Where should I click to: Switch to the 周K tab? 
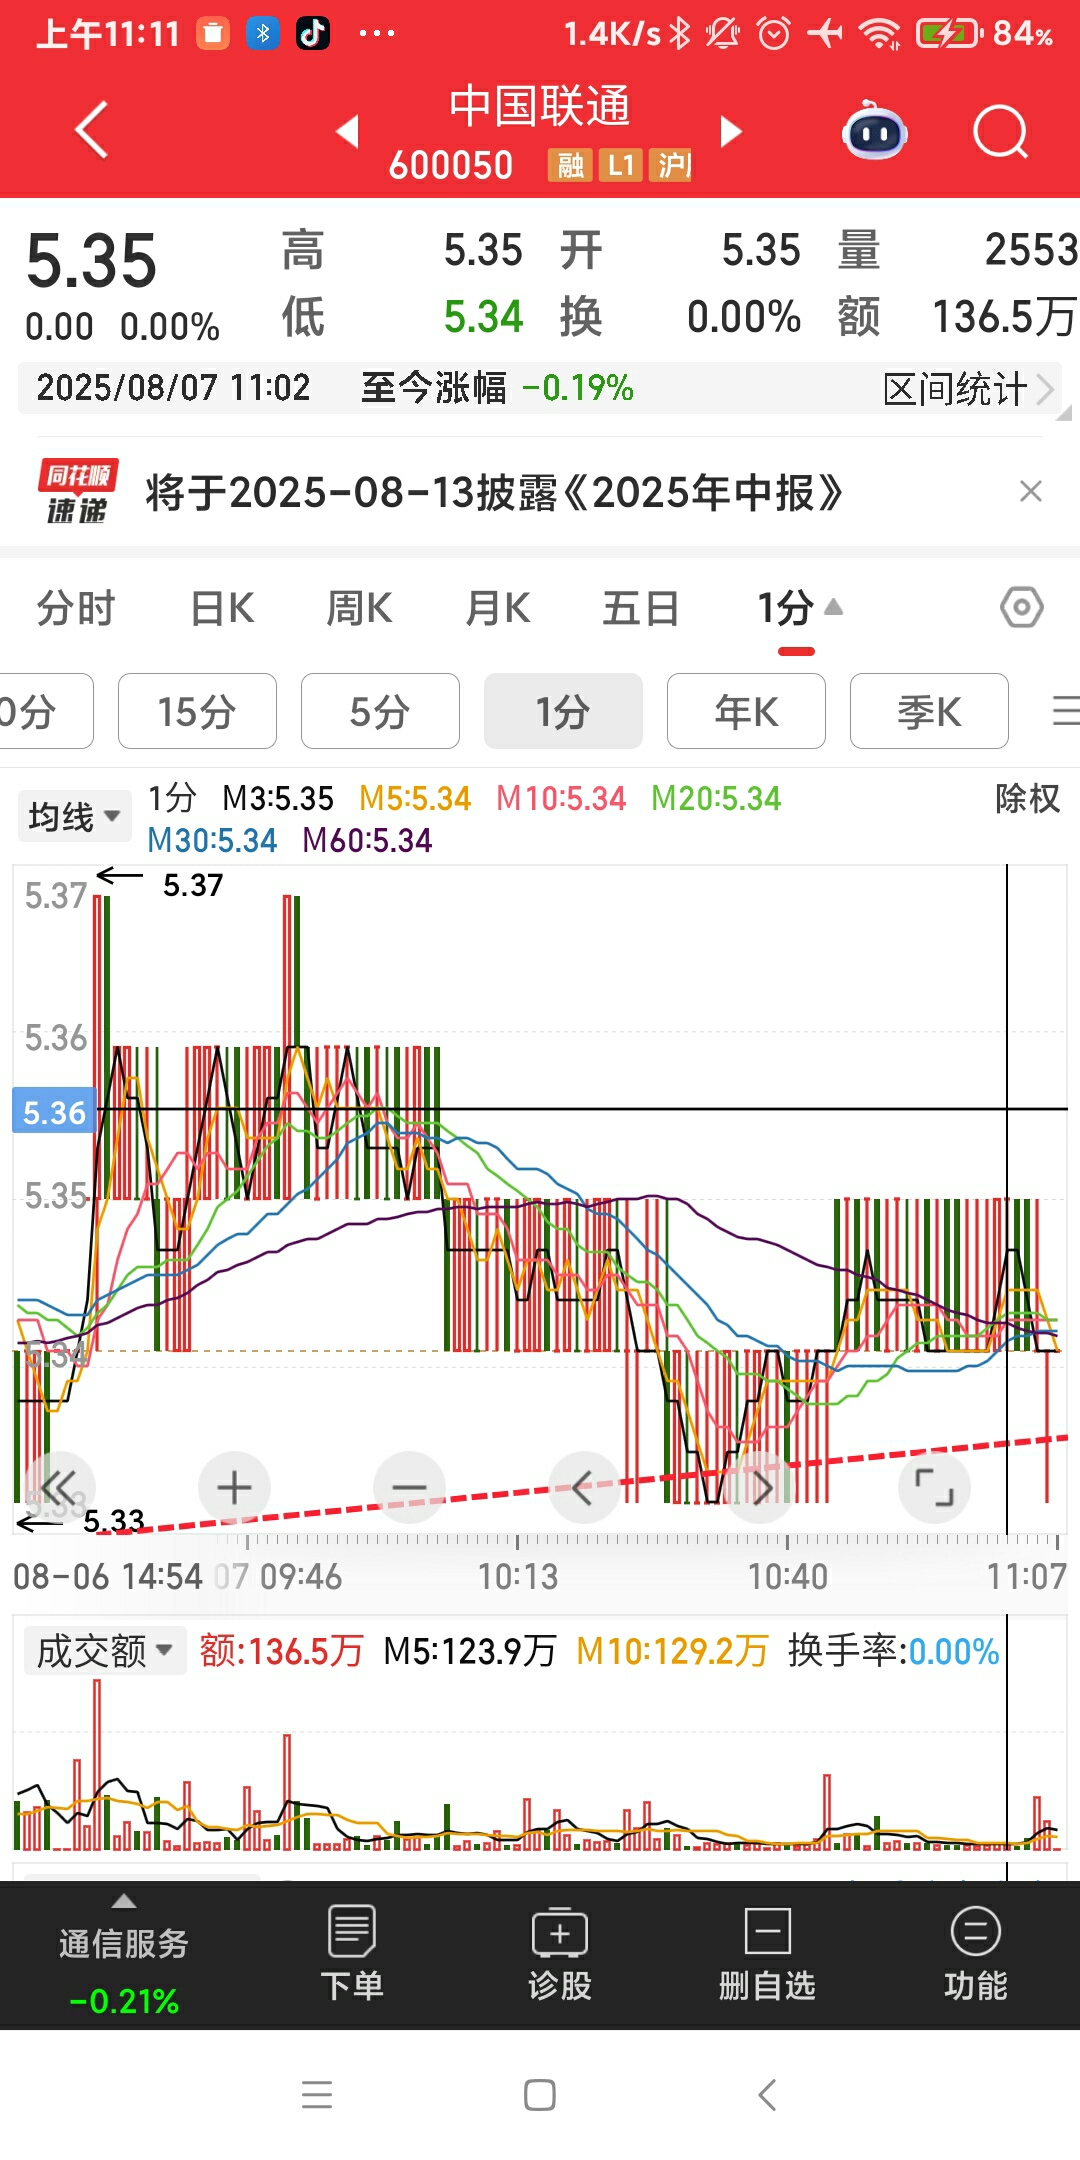coord(359,608)
